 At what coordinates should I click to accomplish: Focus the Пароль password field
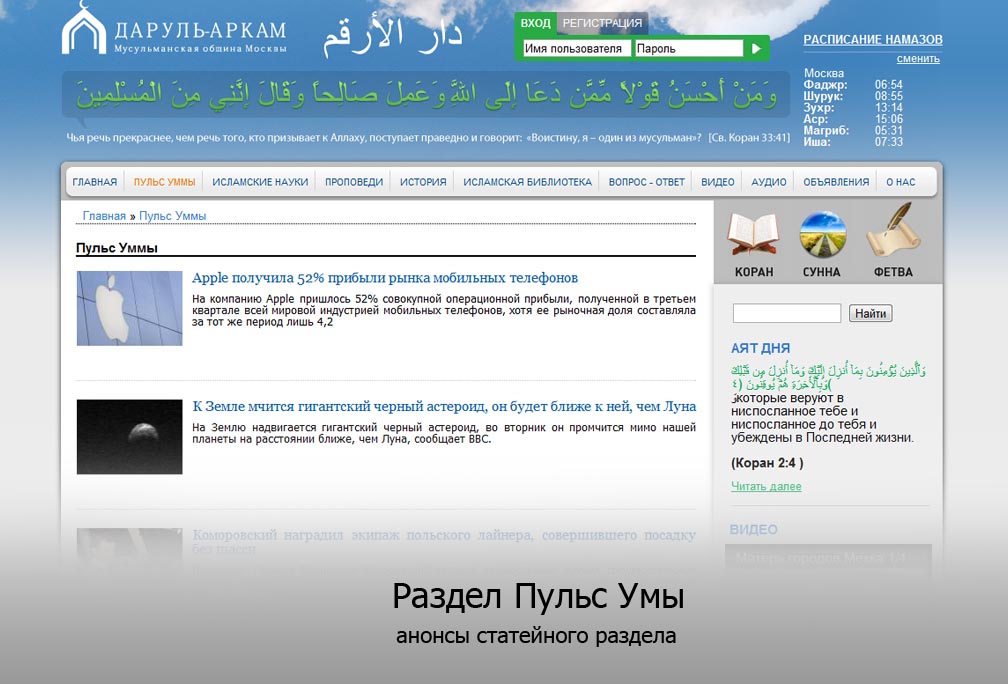[688, 49]
